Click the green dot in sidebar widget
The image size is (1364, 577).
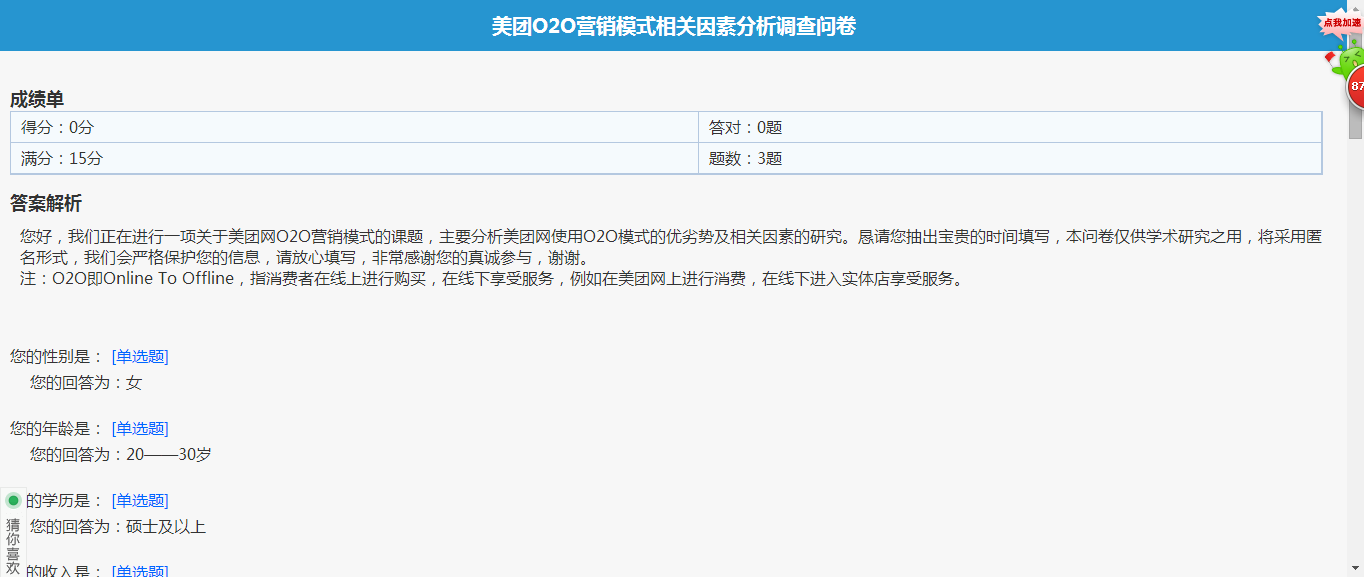click(14, 500)
